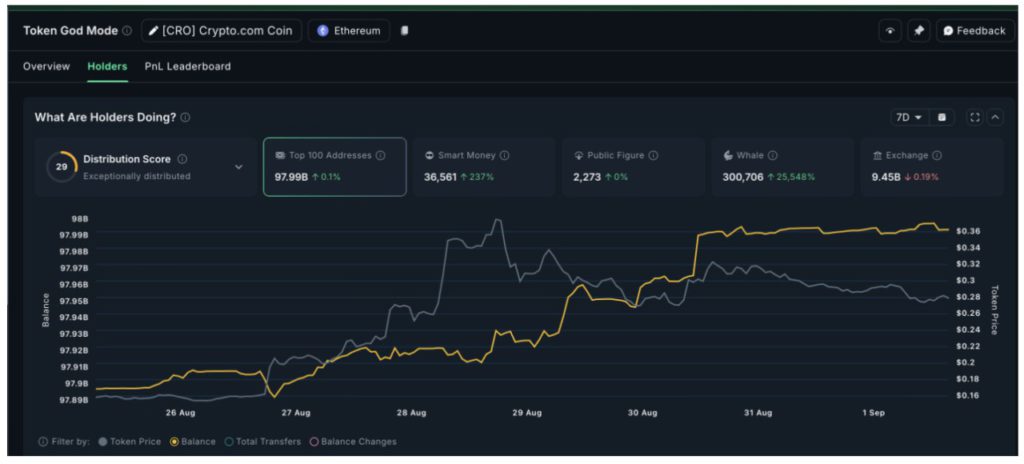
Task: Click the copy address icon next to Ethereum
Action: pyautogui.click(x=405, y=31)
